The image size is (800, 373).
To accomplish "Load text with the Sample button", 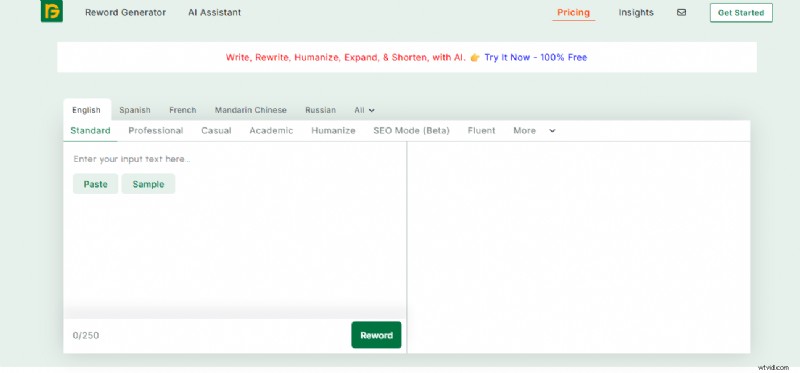I will [x=148, y=184].
